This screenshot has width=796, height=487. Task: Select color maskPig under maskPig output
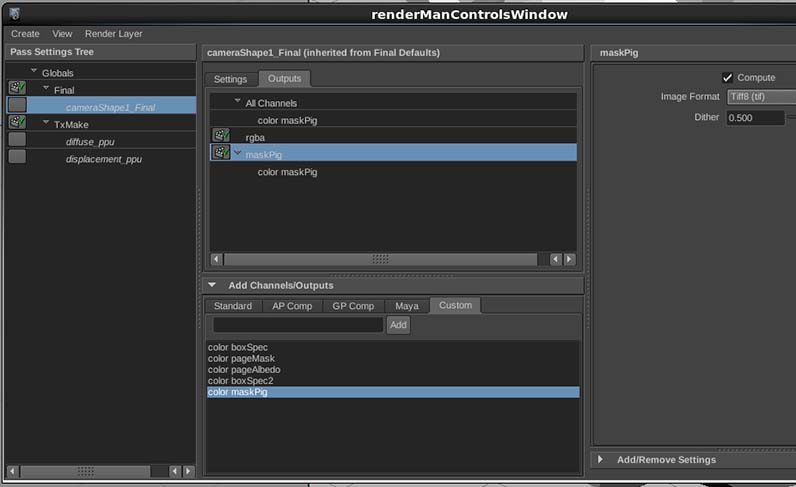pyautogui.click(x=287, y=172)
